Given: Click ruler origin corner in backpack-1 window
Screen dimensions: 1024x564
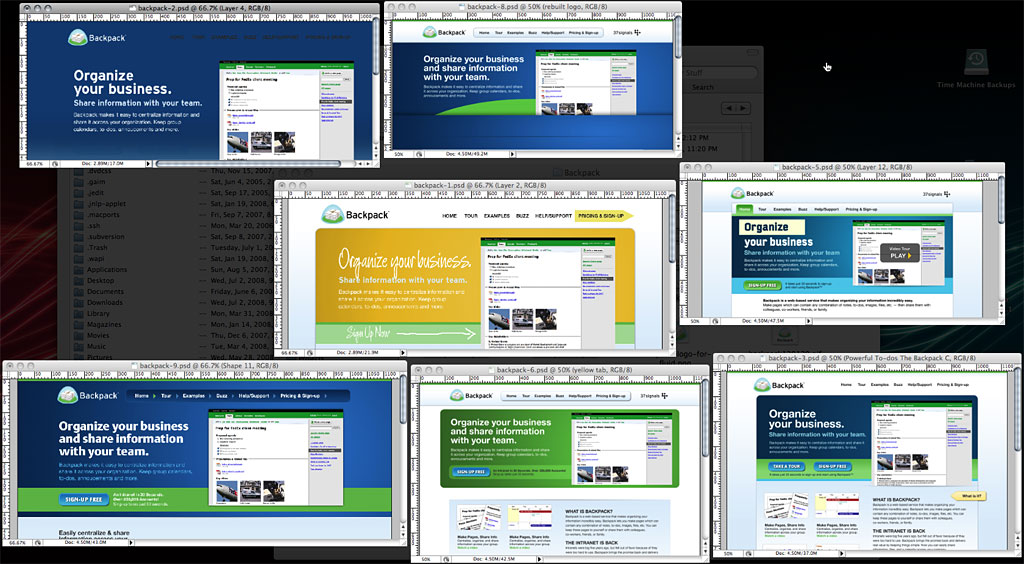Looking at the screenshot, I should [280, 195].
